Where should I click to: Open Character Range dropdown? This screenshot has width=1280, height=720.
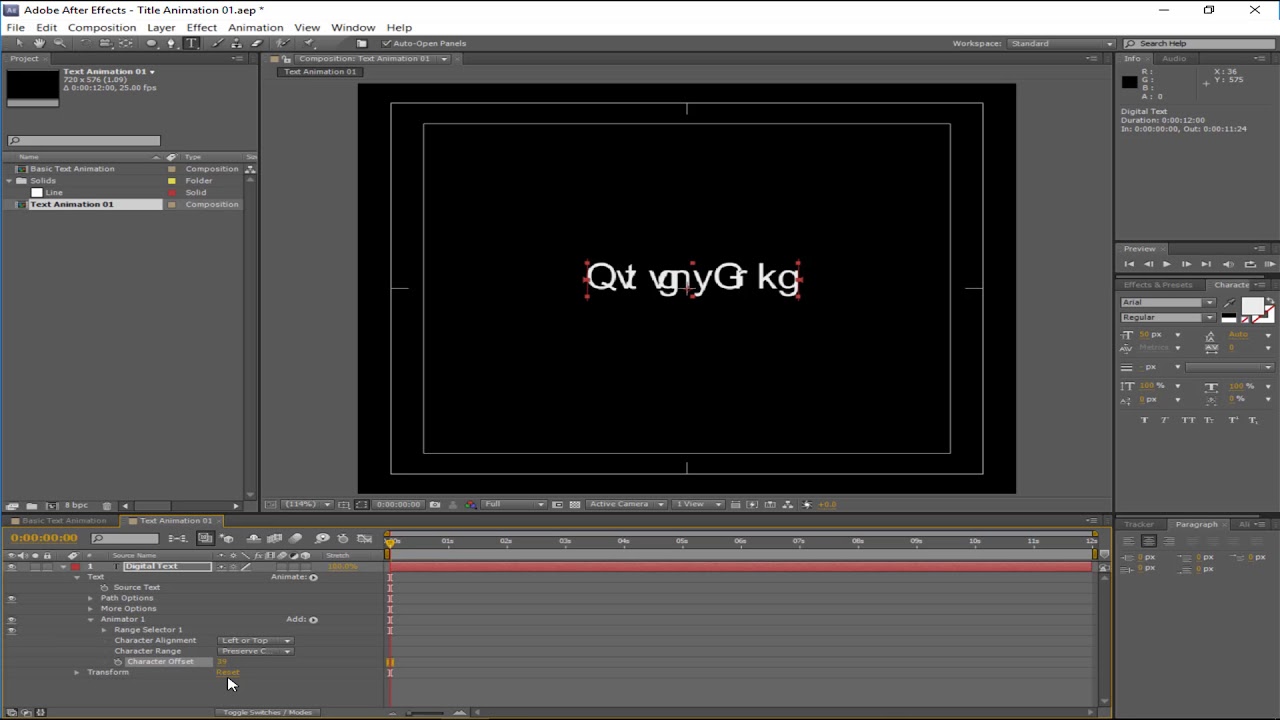[x=255, y=651]
